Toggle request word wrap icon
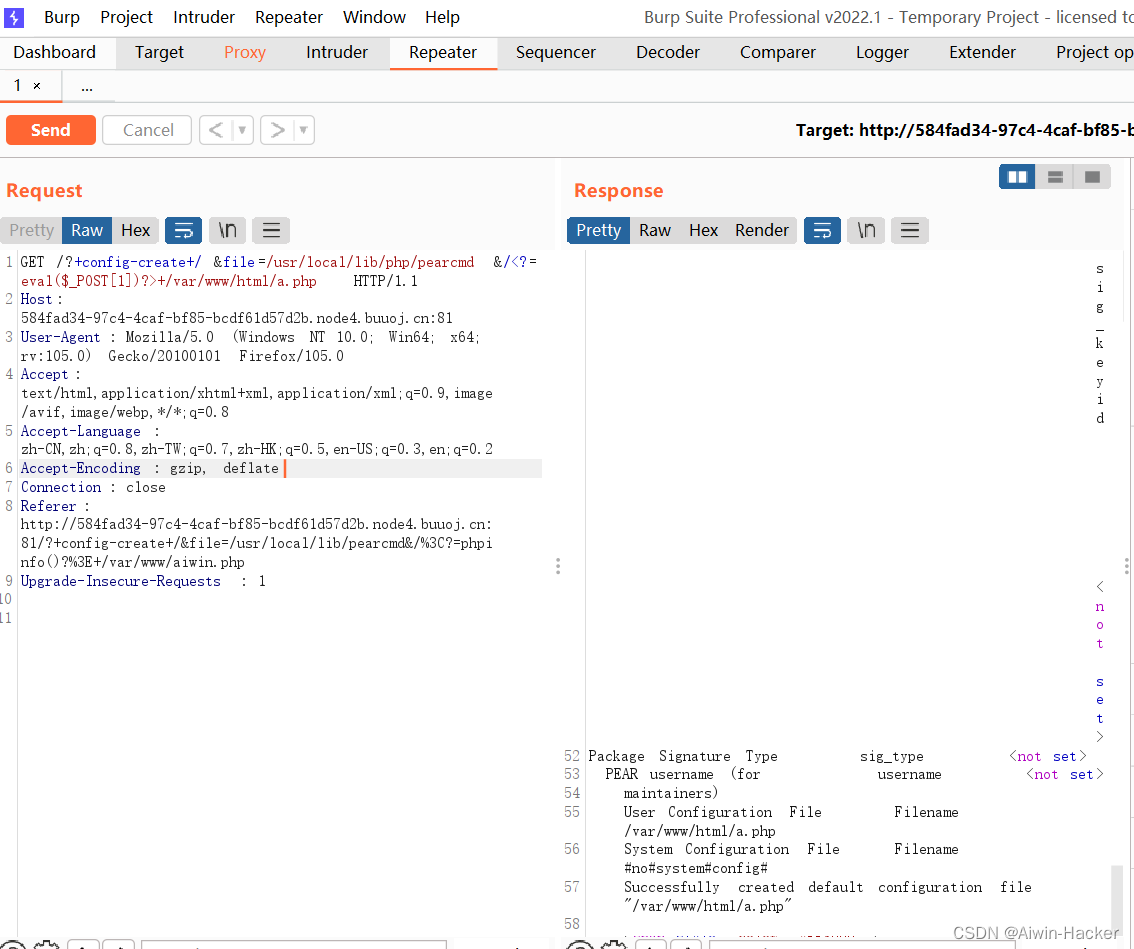 [184, 231]
